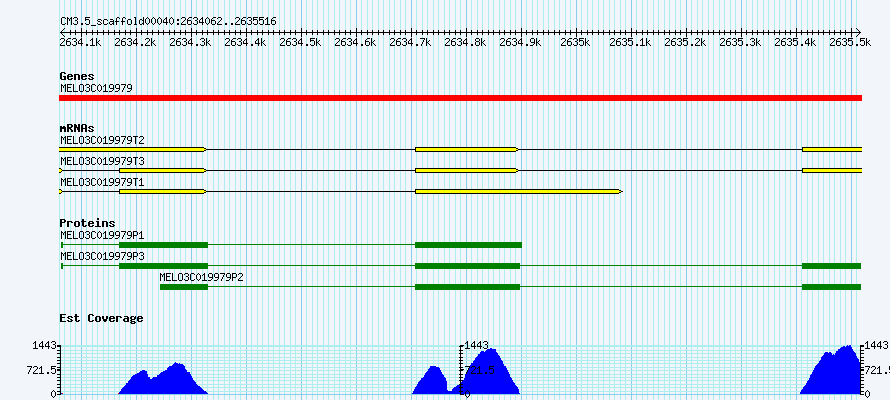This screenshot has width=890, height=400.
Task: Select the MELO3C019979 gene label
Action: (x=96, y=88)
